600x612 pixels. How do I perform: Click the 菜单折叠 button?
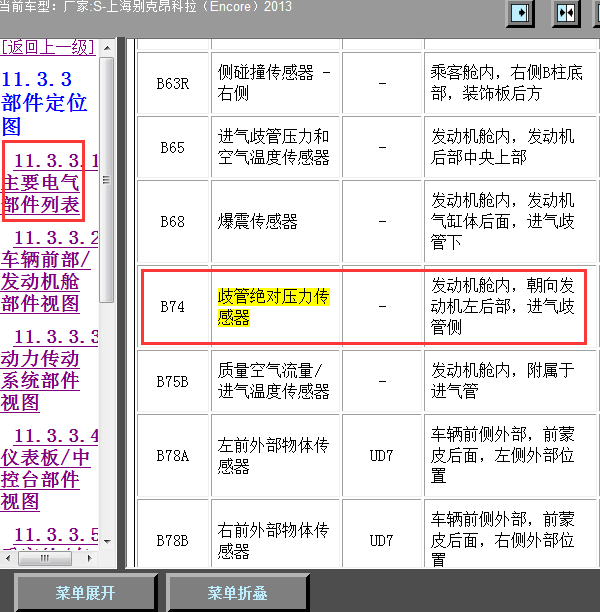click(x=237, y=592)
